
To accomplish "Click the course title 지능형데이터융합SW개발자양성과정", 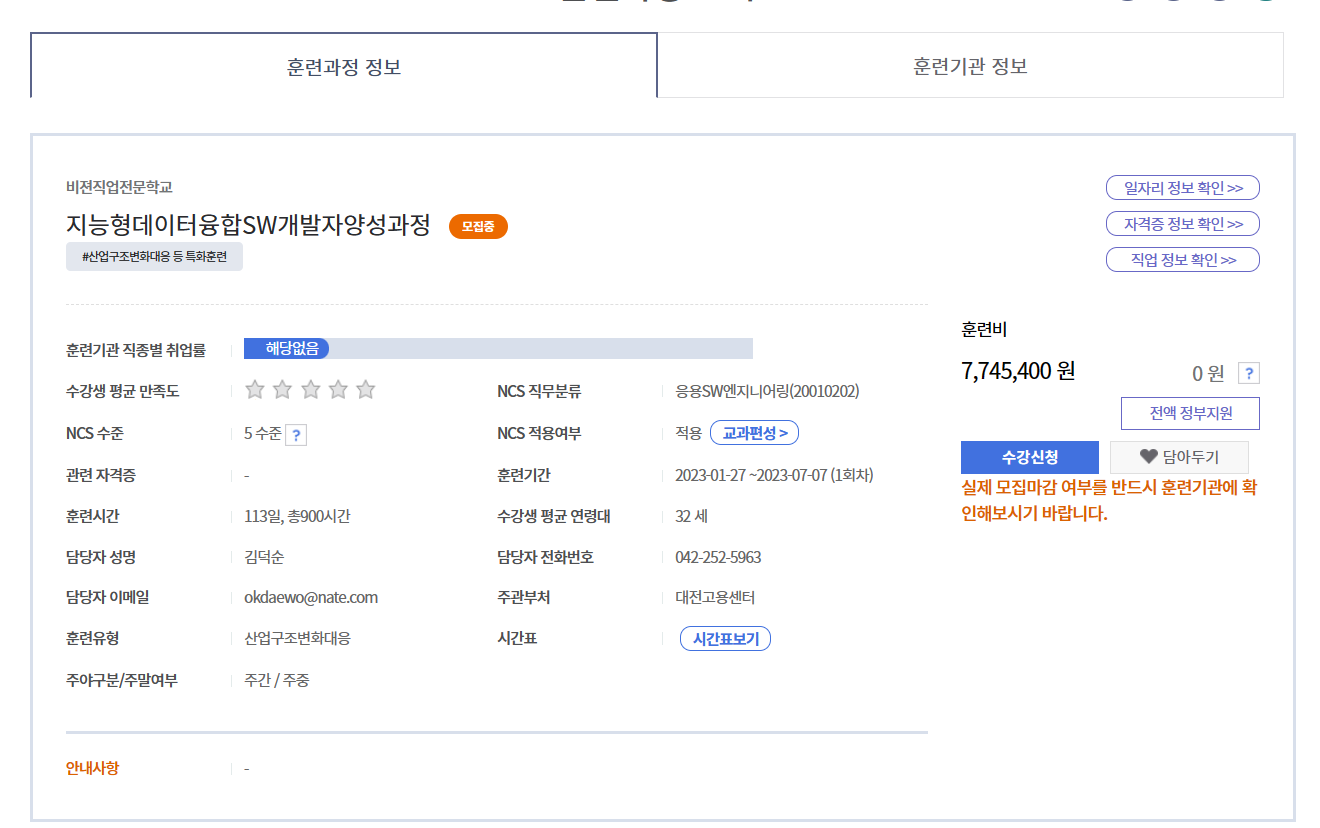I will point(248,225).
